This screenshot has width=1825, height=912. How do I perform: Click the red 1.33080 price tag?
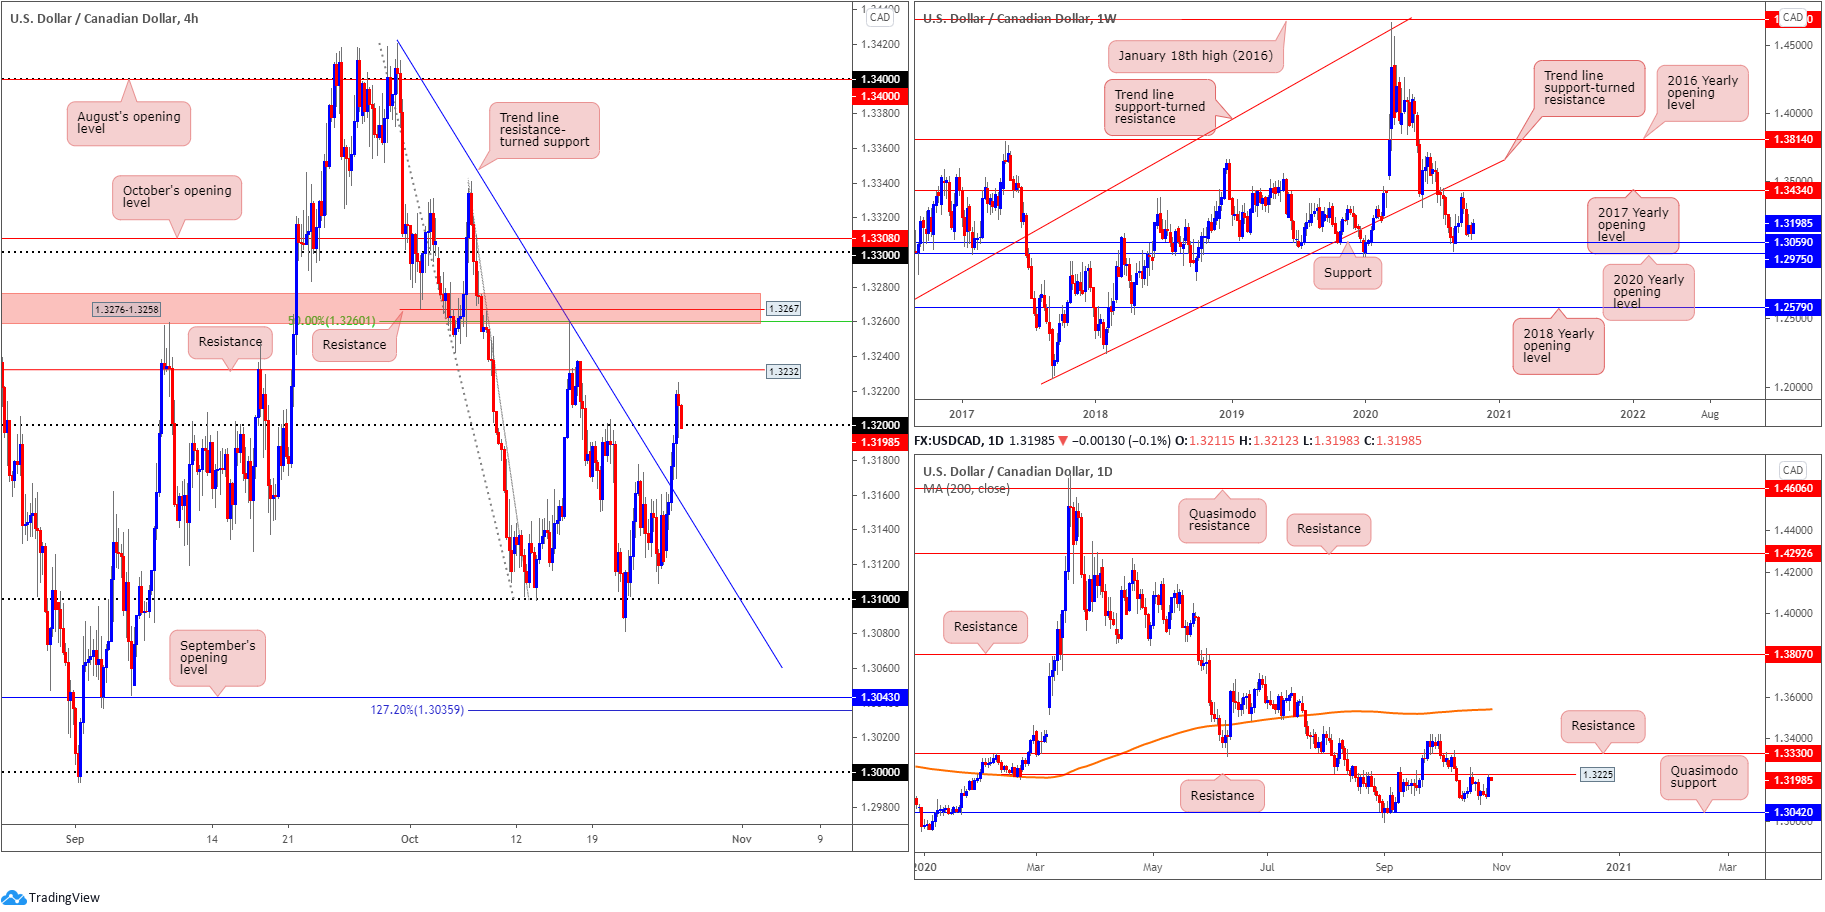click(x=880, y=238)
